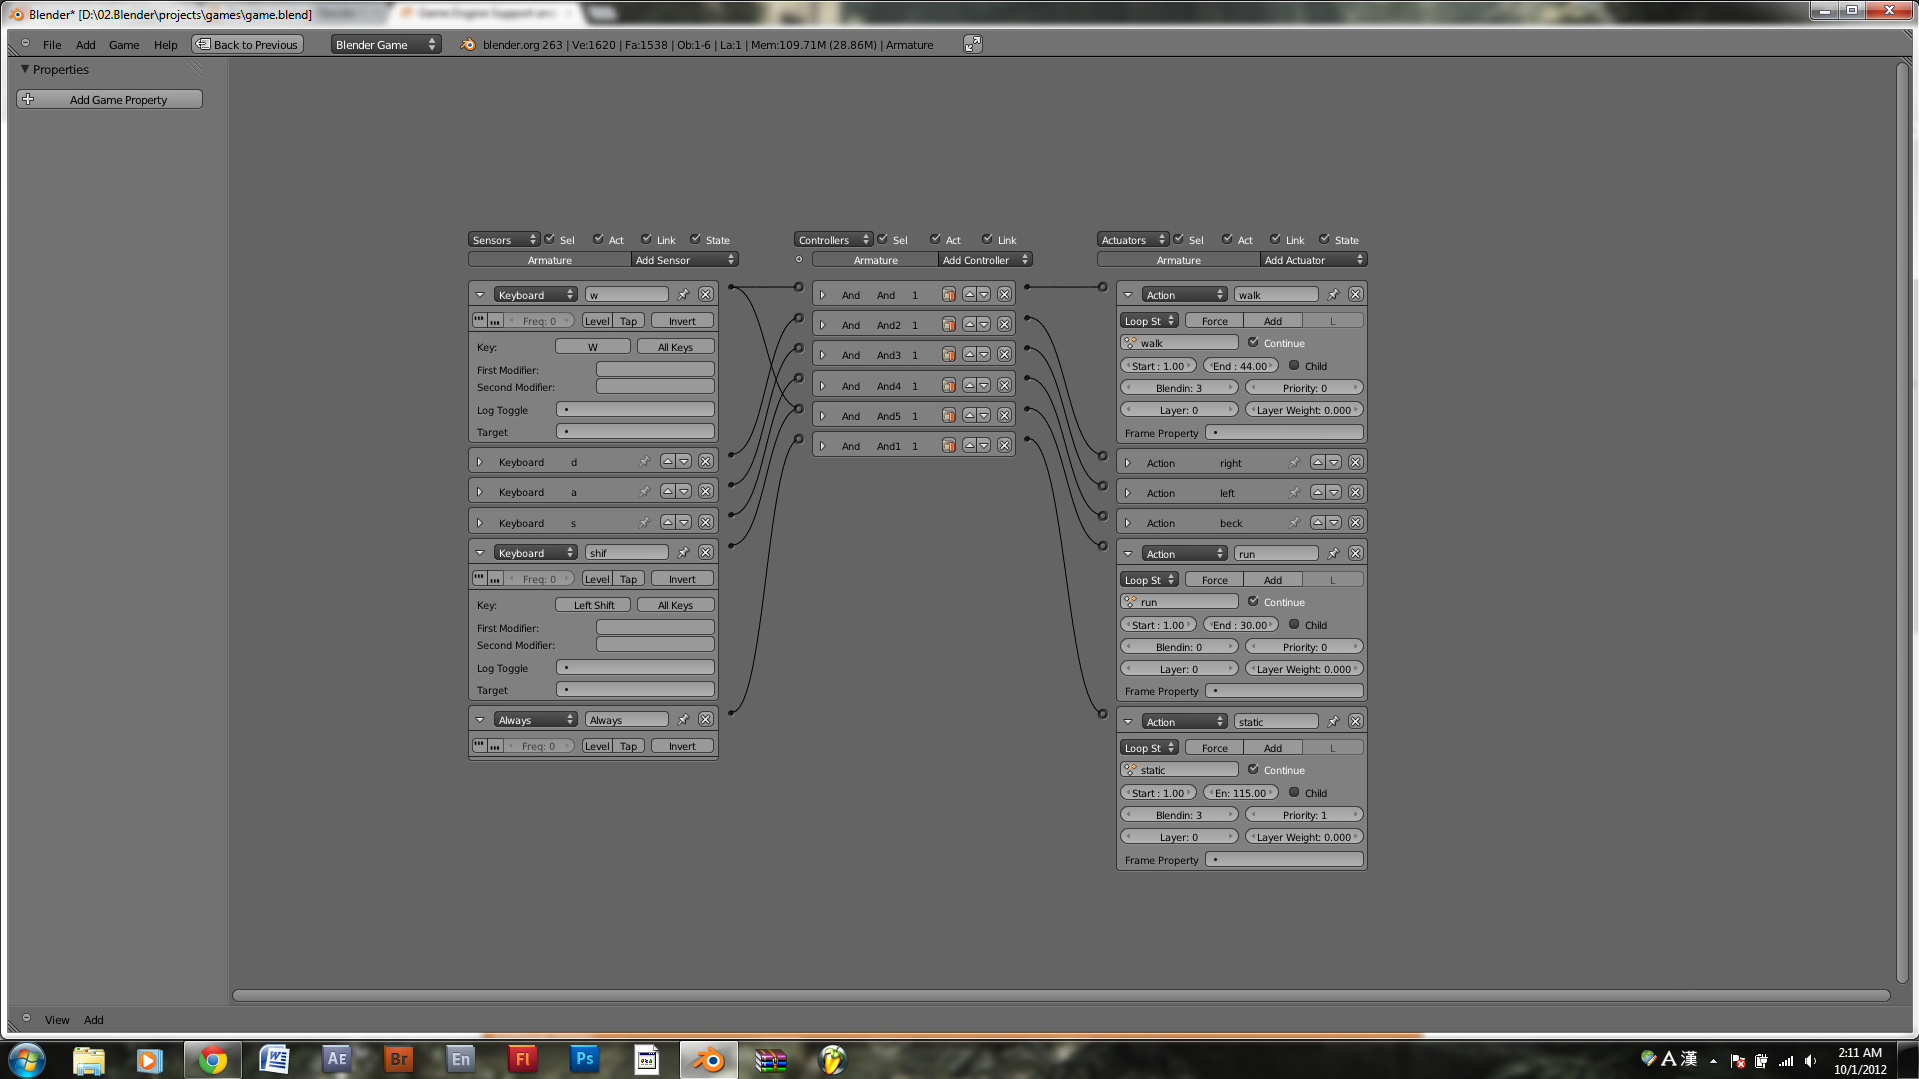Move the And4 controller down
Viewport: 1919px width, 1079px height.
coord(984,385)
